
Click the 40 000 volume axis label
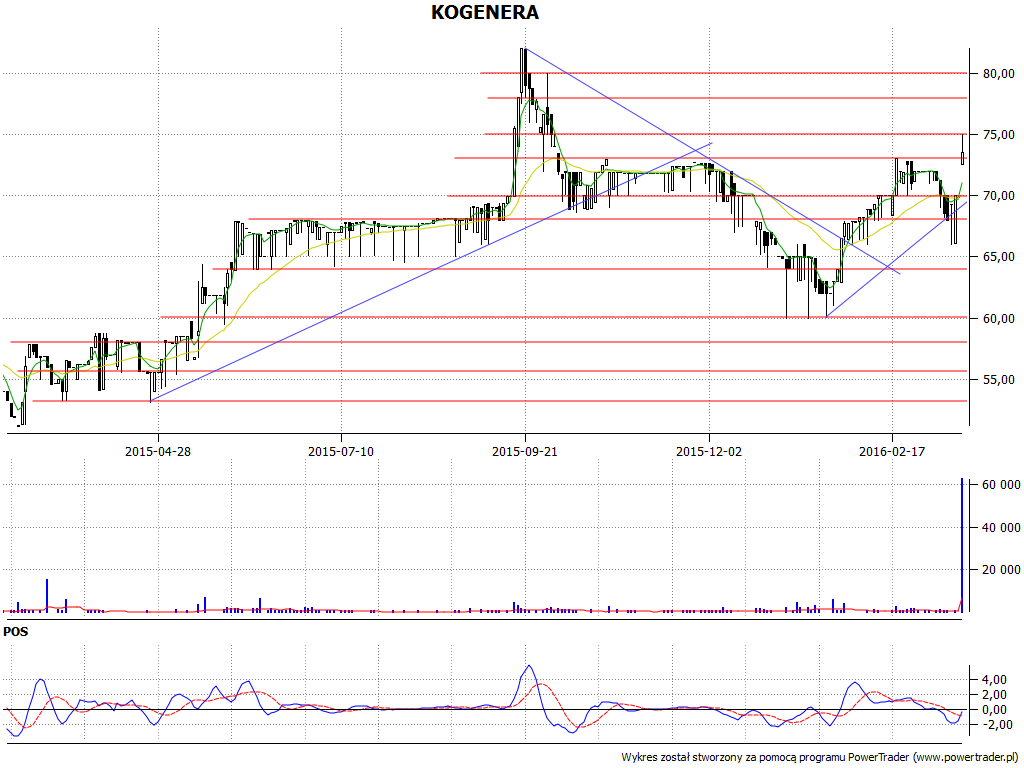tap(1001, 527)
